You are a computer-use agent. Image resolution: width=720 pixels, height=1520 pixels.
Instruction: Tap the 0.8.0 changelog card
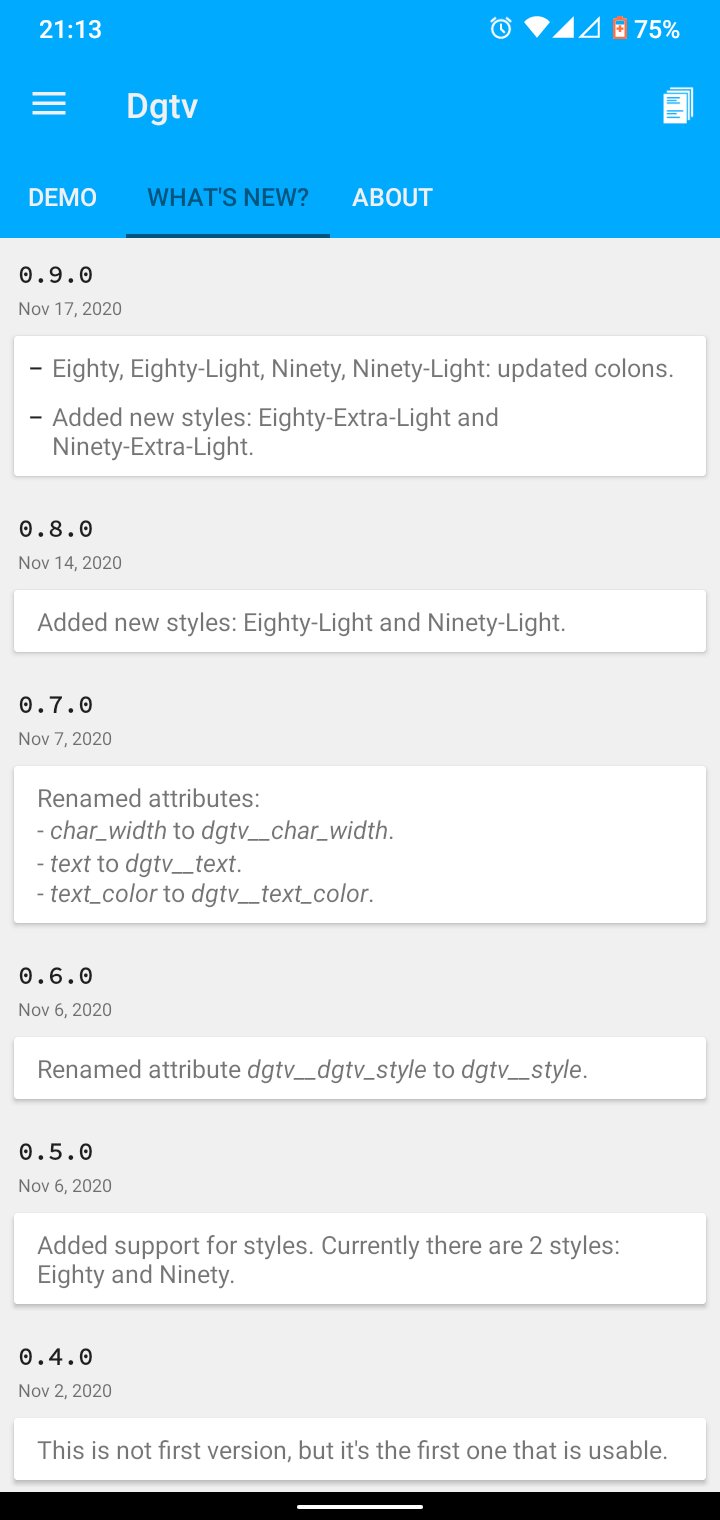[360, 622]
